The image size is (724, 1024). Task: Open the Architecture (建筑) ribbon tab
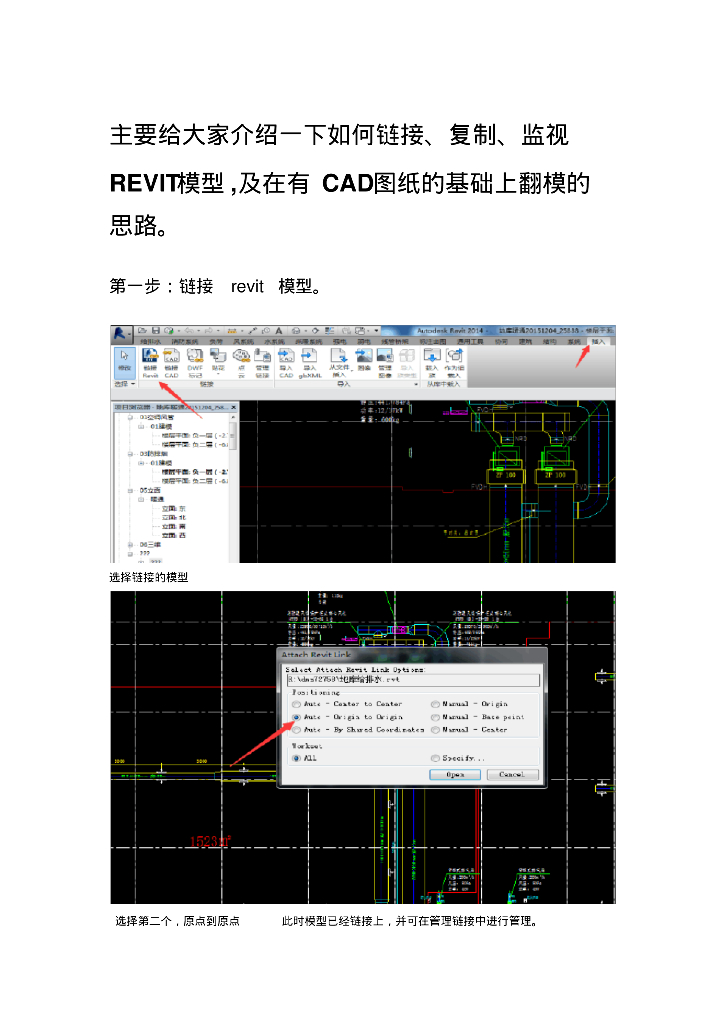[x=526, y=342]
